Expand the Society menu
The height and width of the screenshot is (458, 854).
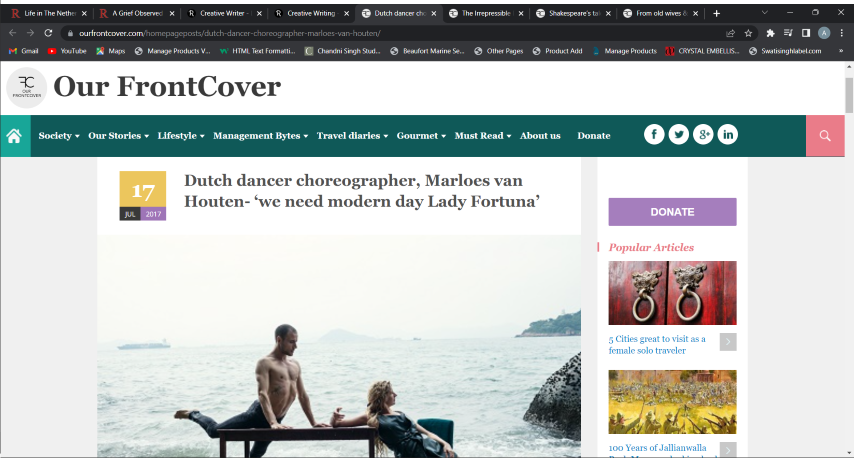coord(59,136)
